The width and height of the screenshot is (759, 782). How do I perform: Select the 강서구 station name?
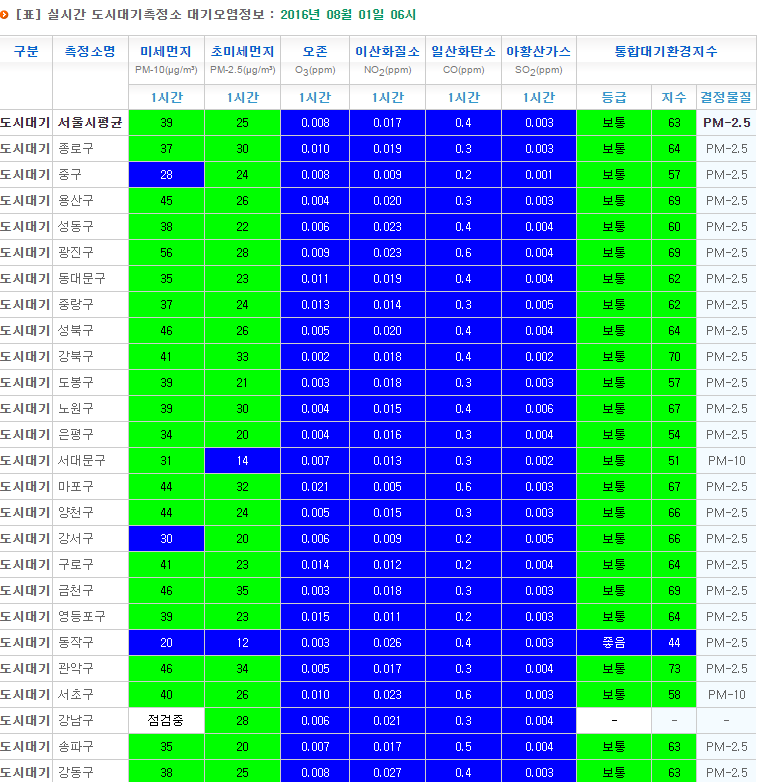(x=76, y=539)
